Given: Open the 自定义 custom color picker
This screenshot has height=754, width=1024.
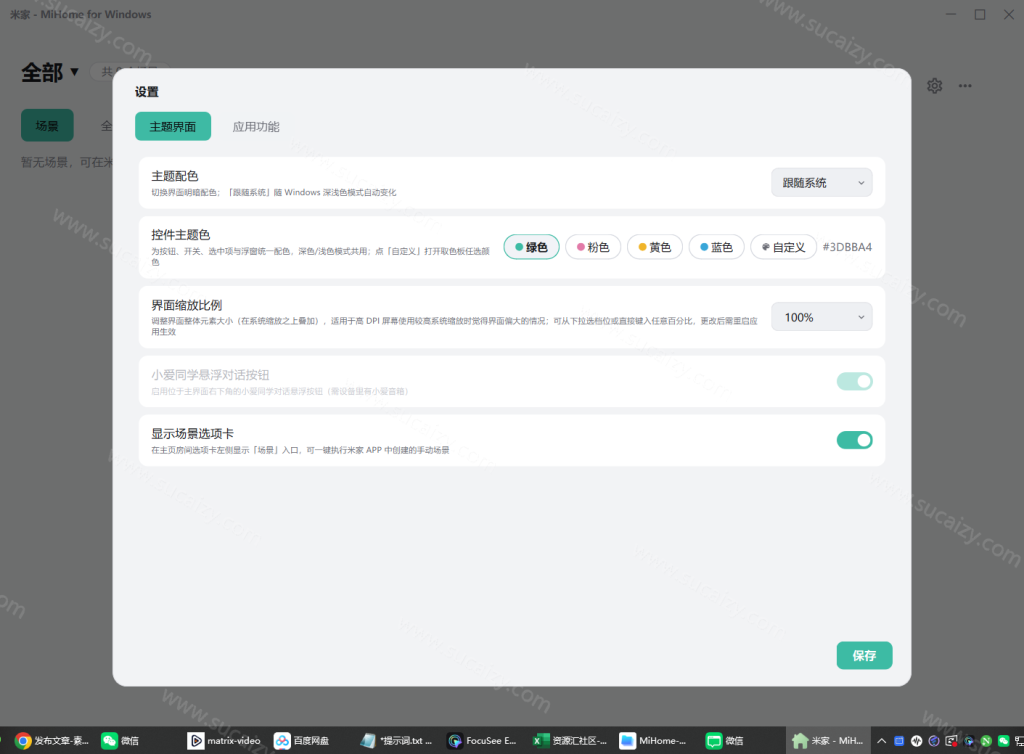Looking at the screenshot, I should point(783,247).
